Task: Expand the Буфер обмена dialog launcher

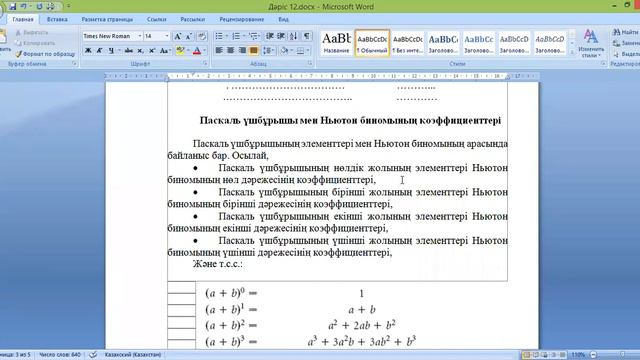Action: coord(74,64)
